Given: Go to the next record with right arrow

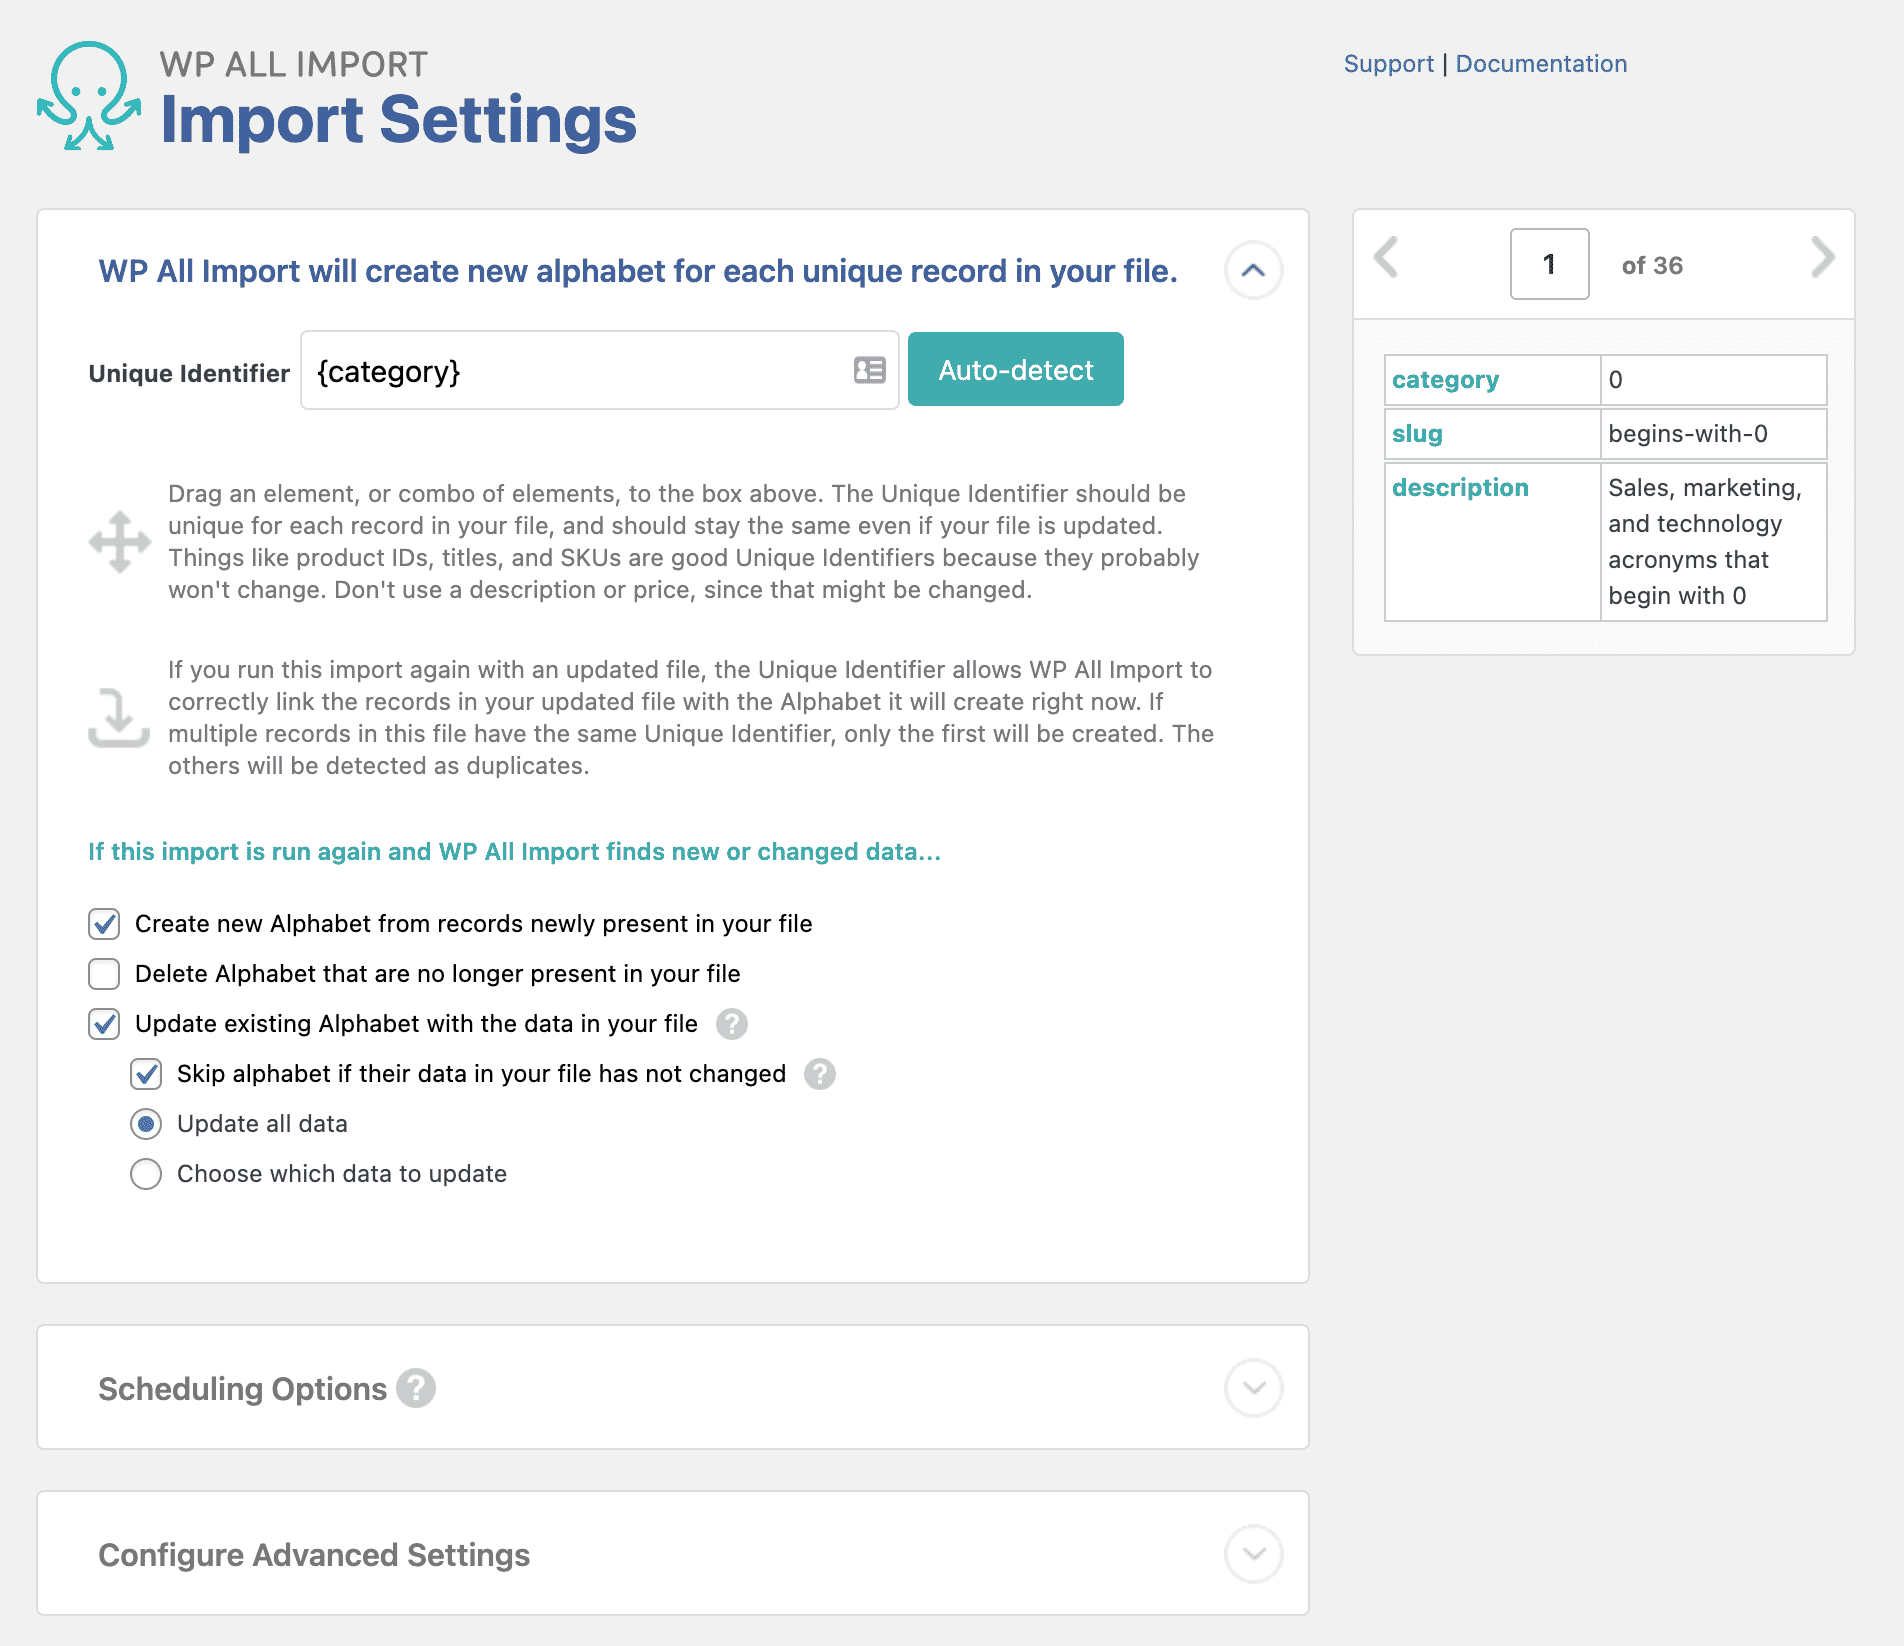Looking at the screenshot, I should (x=1822, y=258).
